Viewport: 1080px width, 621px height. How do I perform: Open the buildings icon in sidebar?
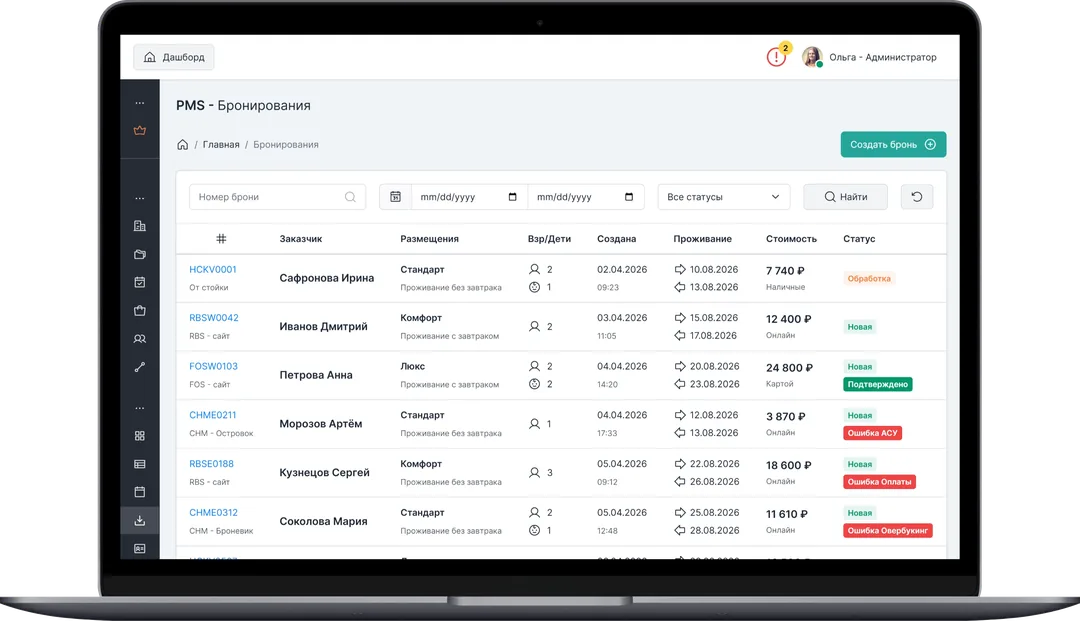tap(140, 226)
